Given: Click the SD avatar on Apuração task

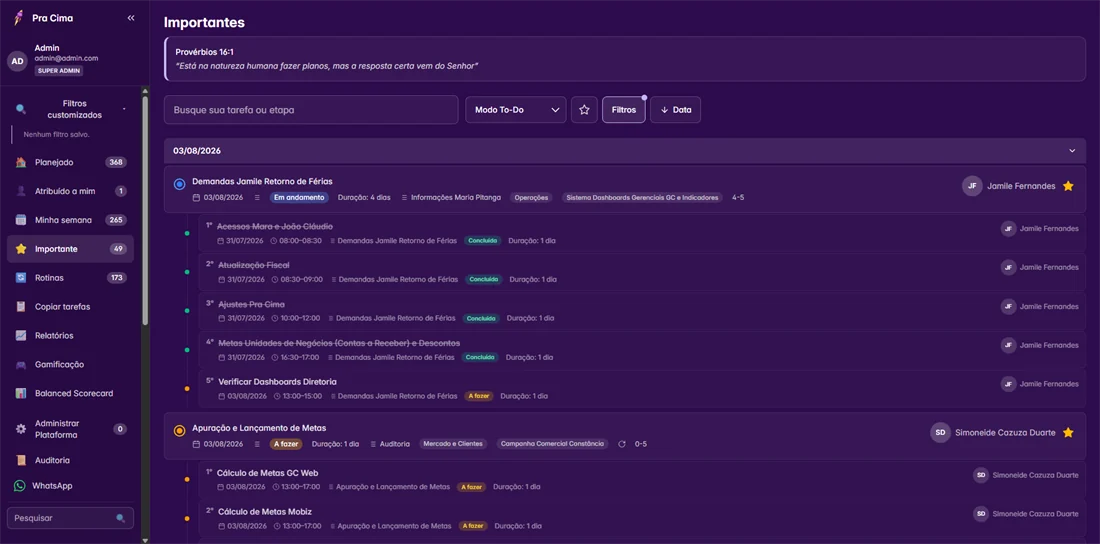Looking at the screenshot, I should tap(941, 432).
